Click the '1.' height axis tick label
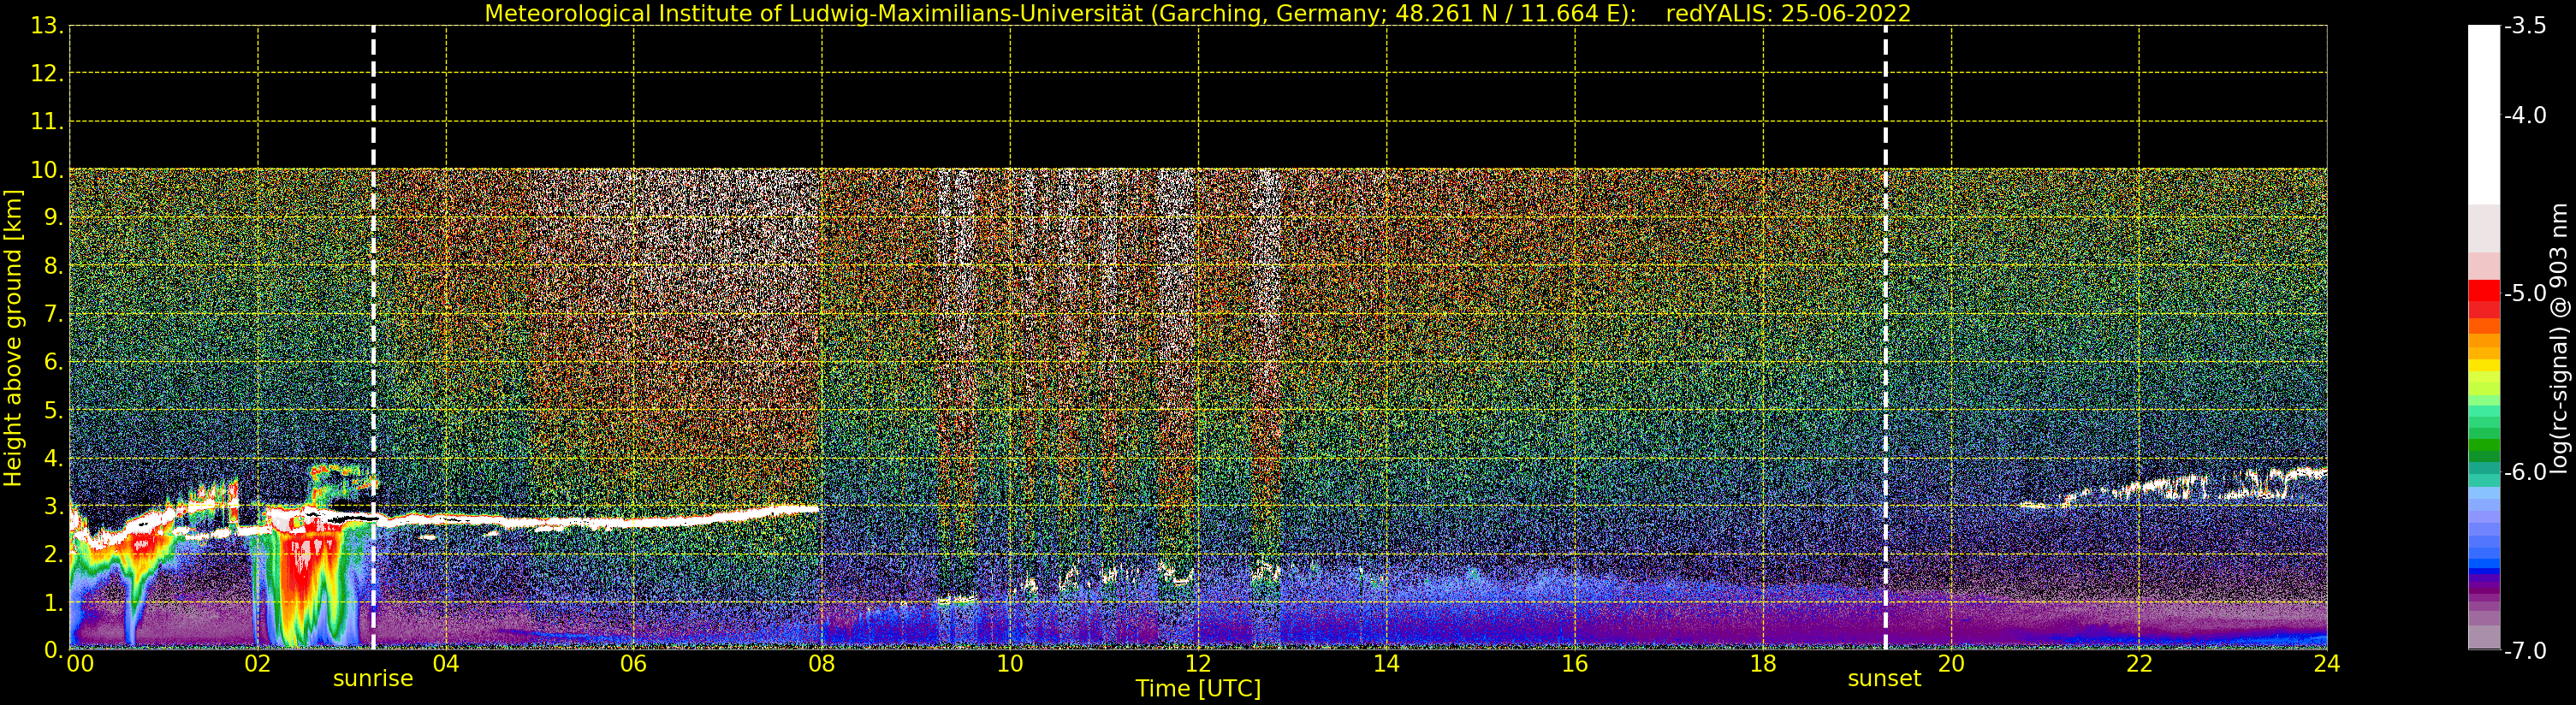This screenshot has height=705, width=2576. [53, 602]
